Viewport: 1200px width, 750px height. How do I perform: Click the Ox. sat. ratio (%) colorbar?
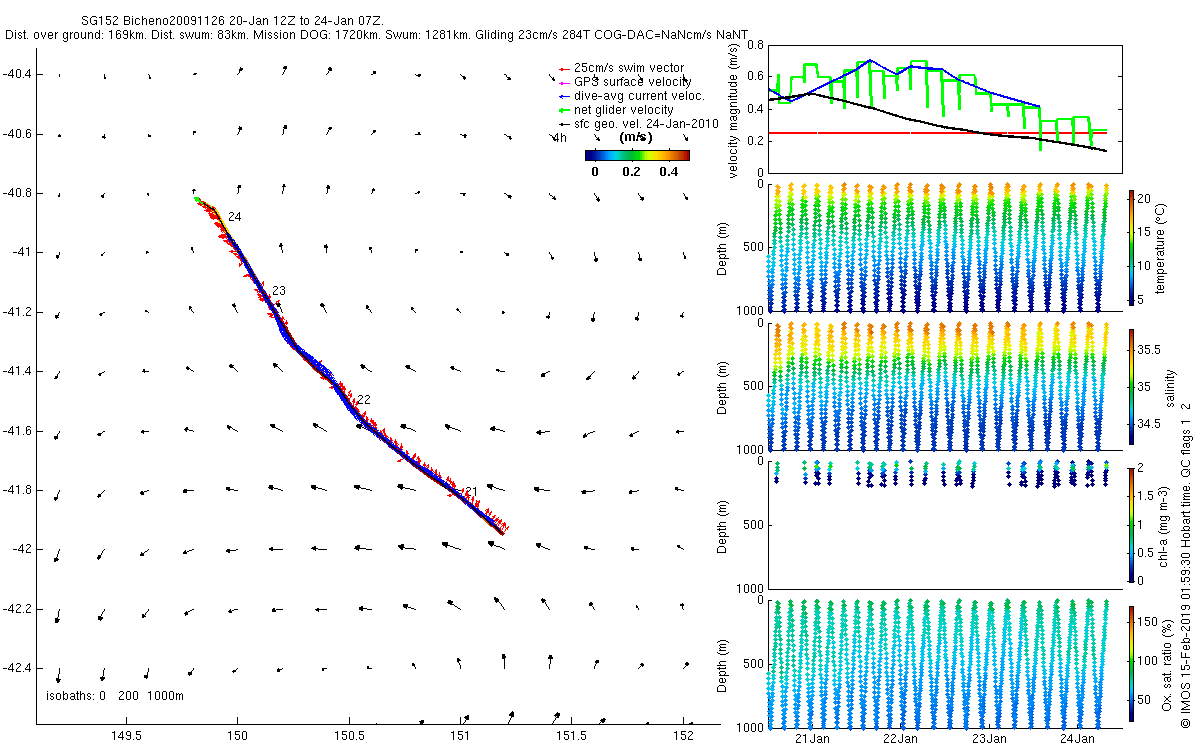[x=1132, y=665]
